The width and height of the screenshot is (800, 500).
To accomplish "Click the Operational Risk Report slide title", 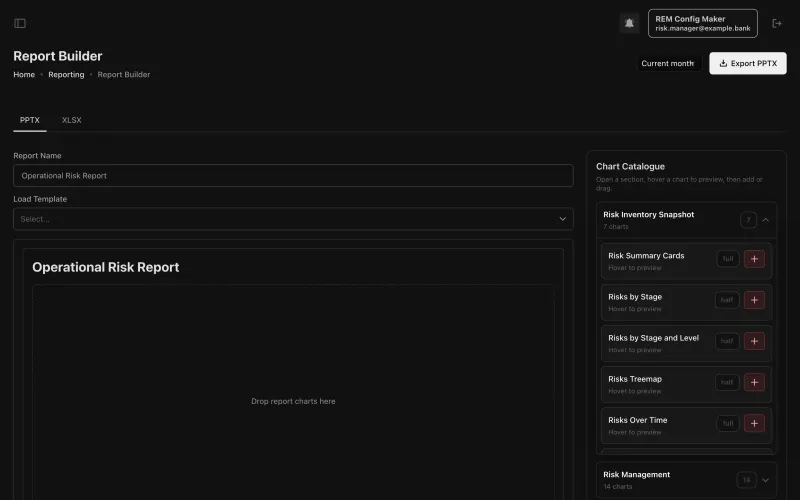I will tap(106, 267).
